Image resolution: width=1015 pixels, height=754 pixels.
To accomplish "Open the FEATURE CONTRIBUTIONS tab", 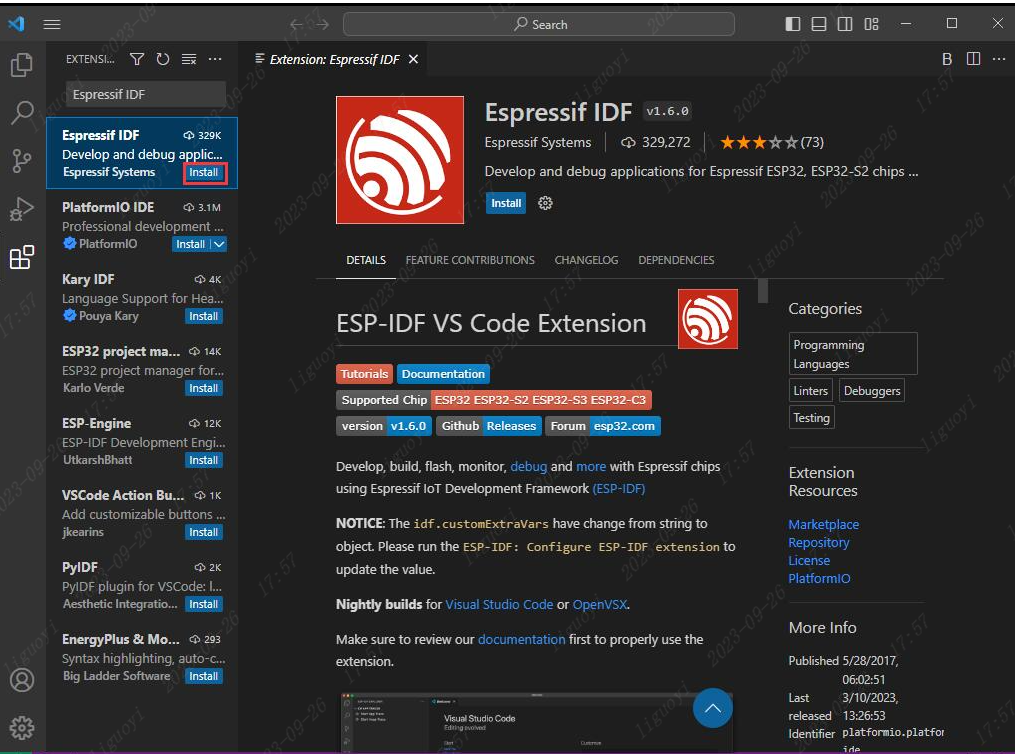I will (x=470, y=260).
